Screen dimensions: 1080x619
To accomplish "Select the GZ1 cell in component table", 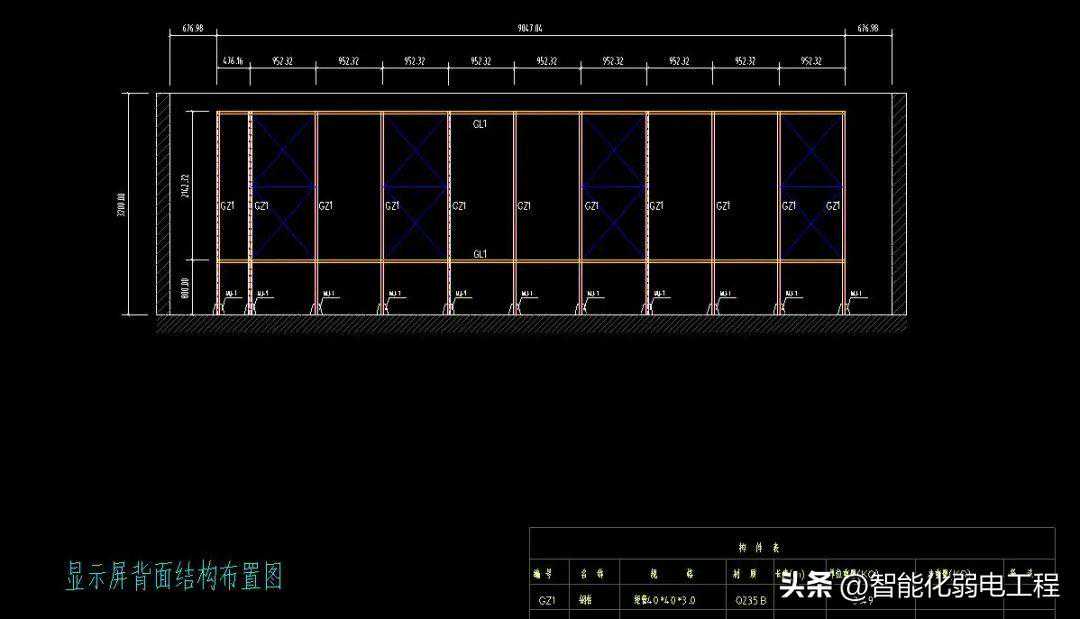I will pos(547,602).
